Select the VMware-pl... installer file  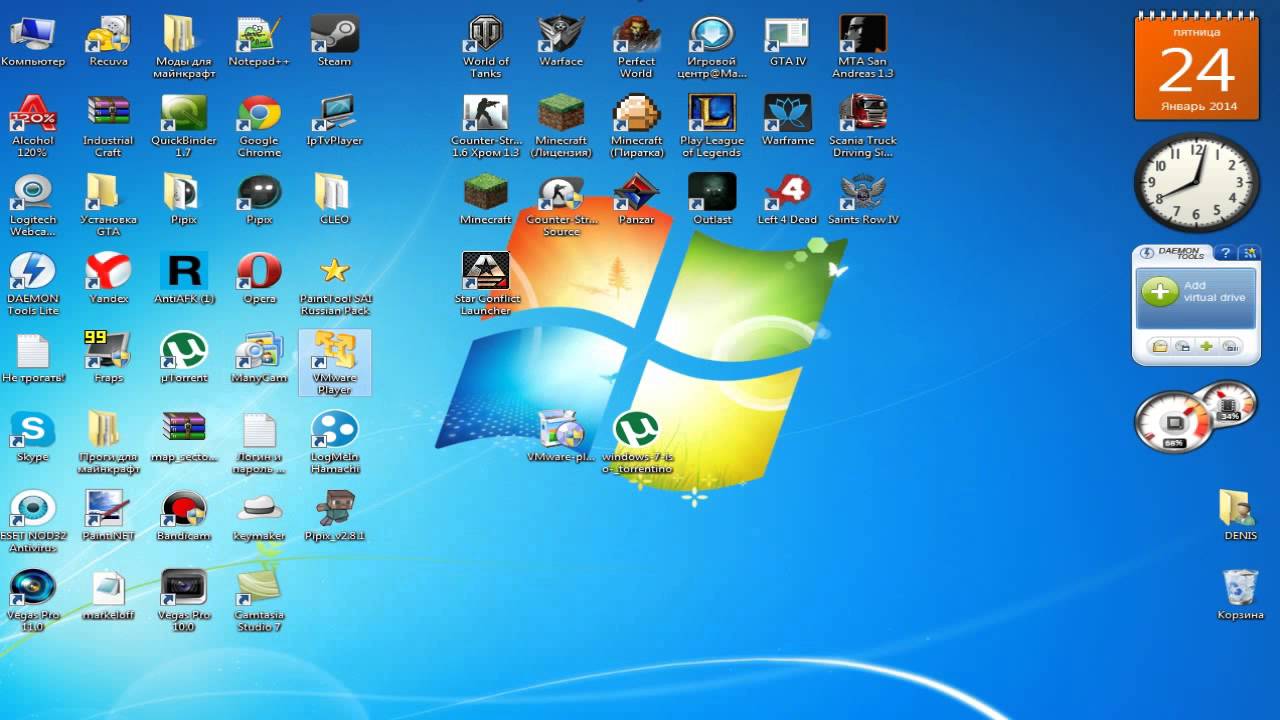click(x=561, y=437)
